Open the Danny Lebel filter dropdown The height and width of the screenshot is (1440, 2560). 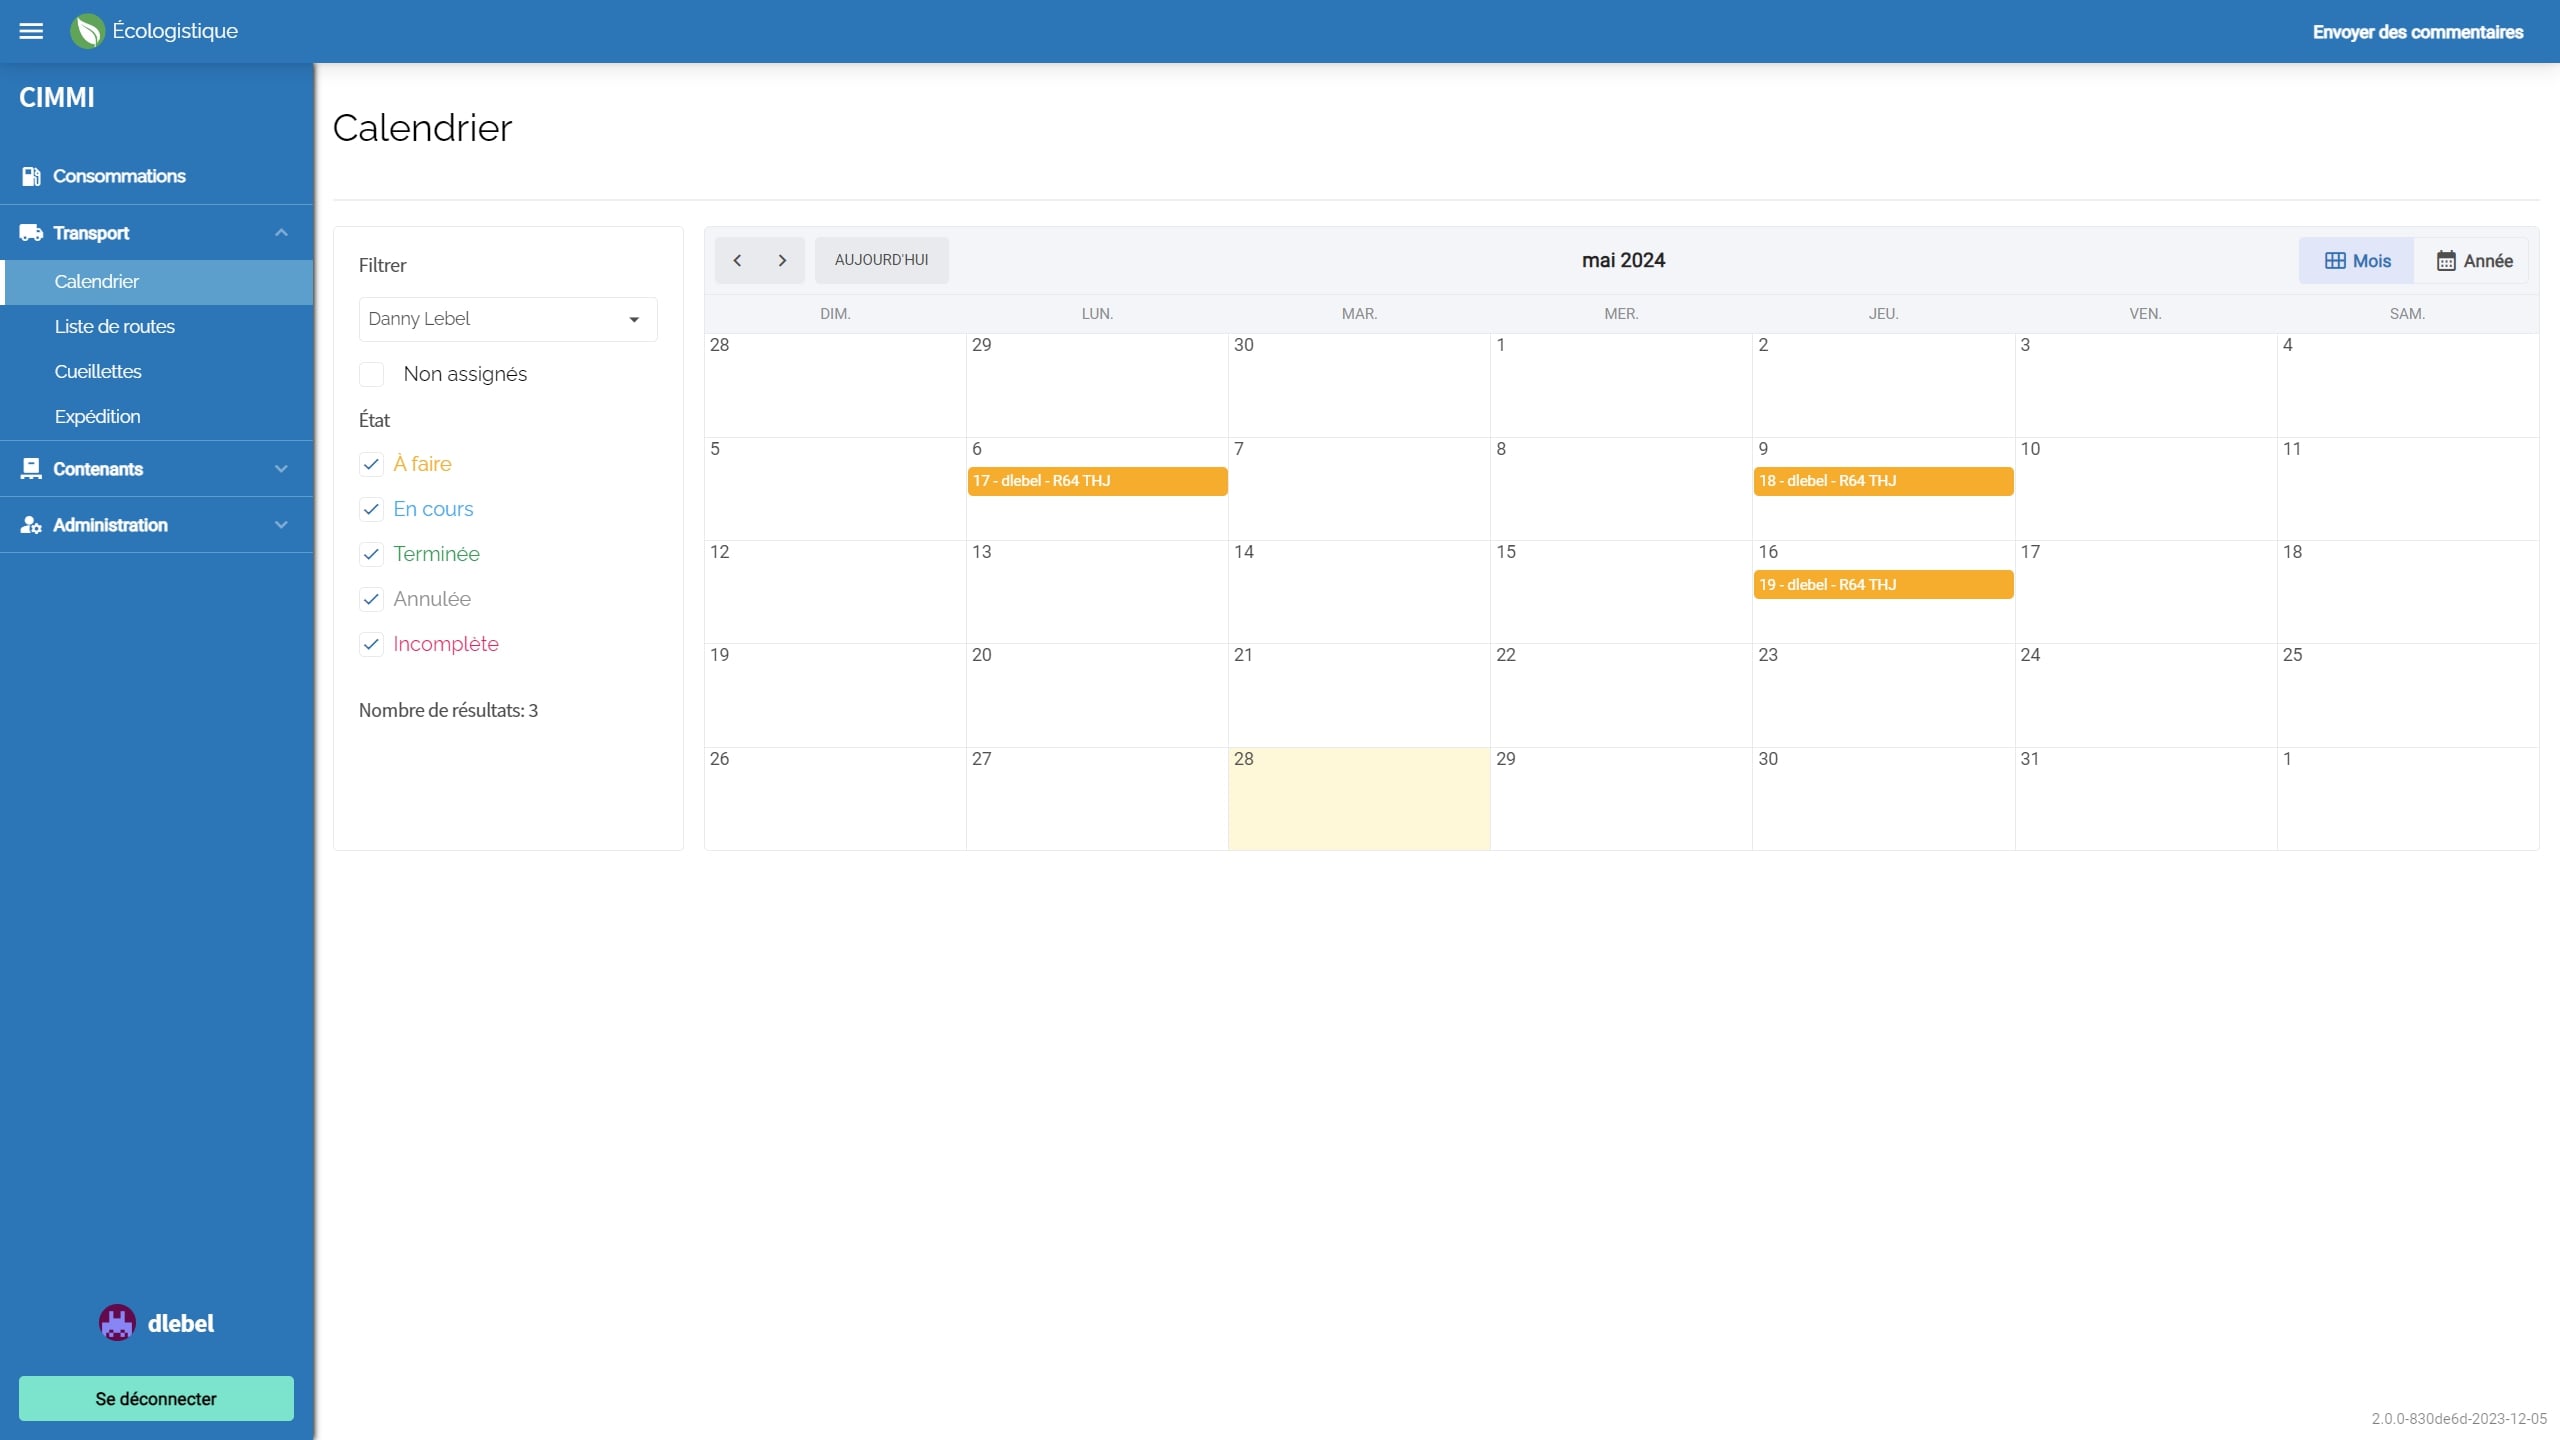coord(508,319)
